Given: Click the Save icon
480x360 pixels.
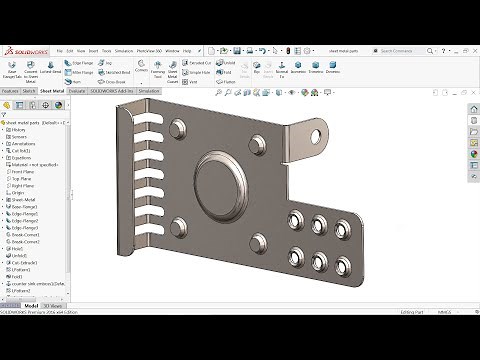Looking at the screenshot, I should tap(237, 51).
